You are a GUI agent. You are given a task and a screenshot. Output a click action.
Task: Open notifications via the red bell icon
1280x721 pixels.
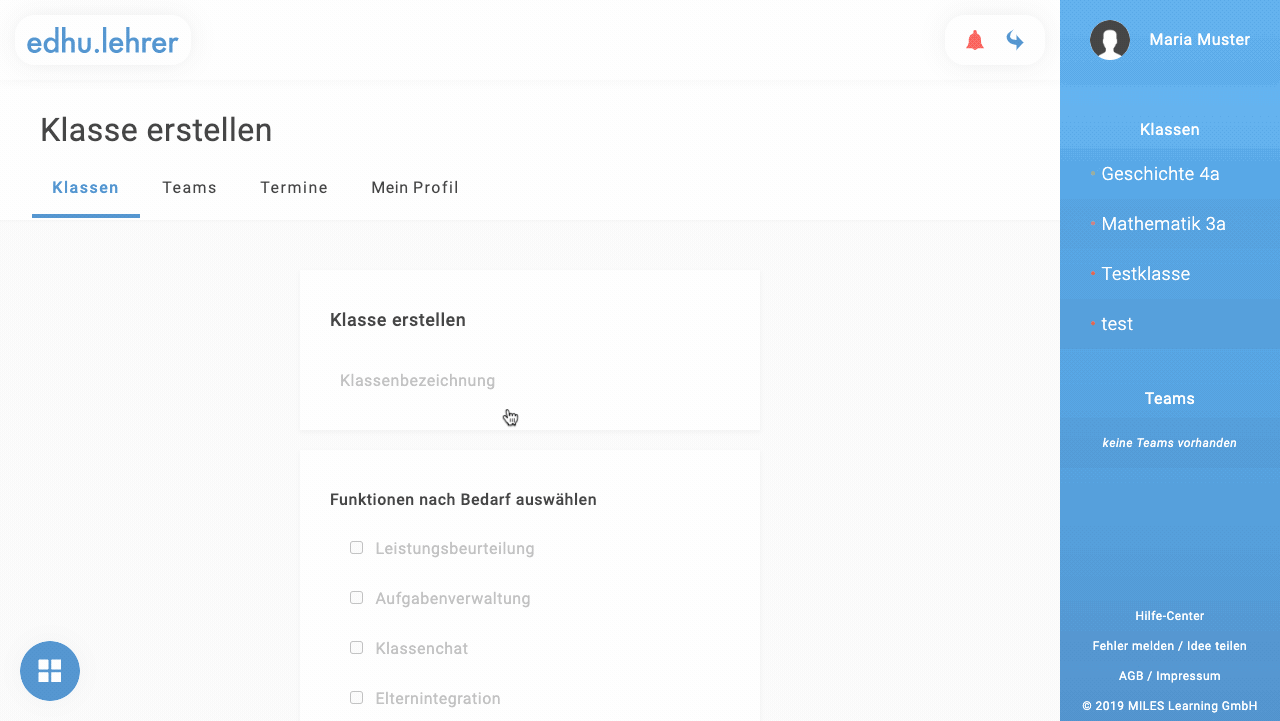pos(975,40)
